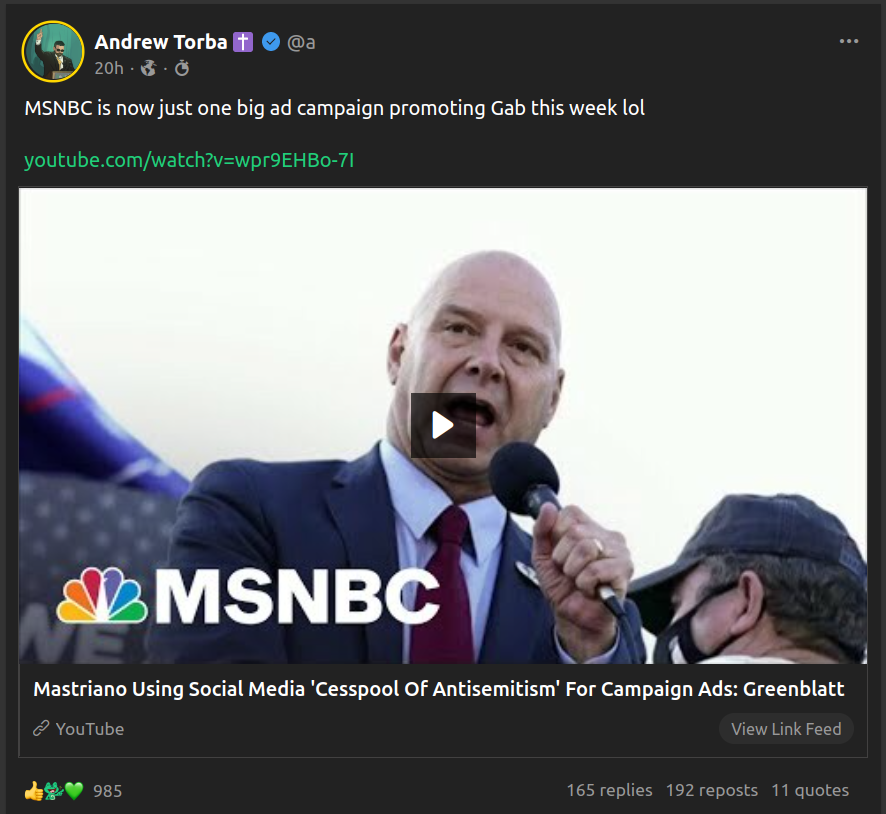Open the Andrew Torba display name

click(x=160, y=42)
